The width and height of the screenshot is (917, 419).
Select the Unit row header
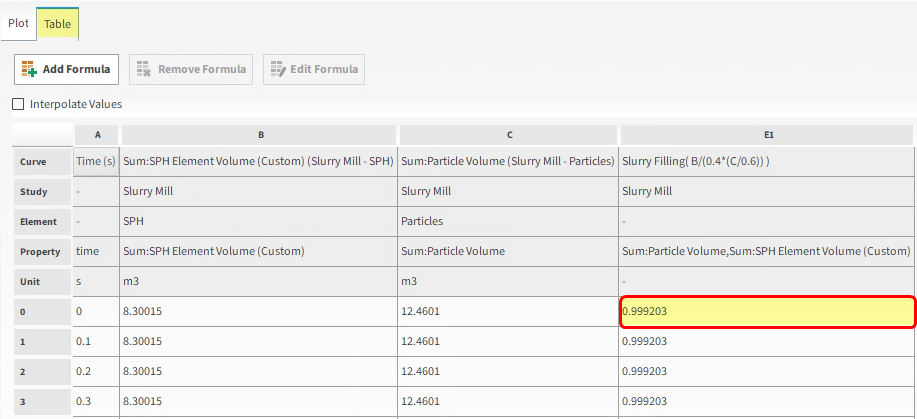tap(42, 282)
